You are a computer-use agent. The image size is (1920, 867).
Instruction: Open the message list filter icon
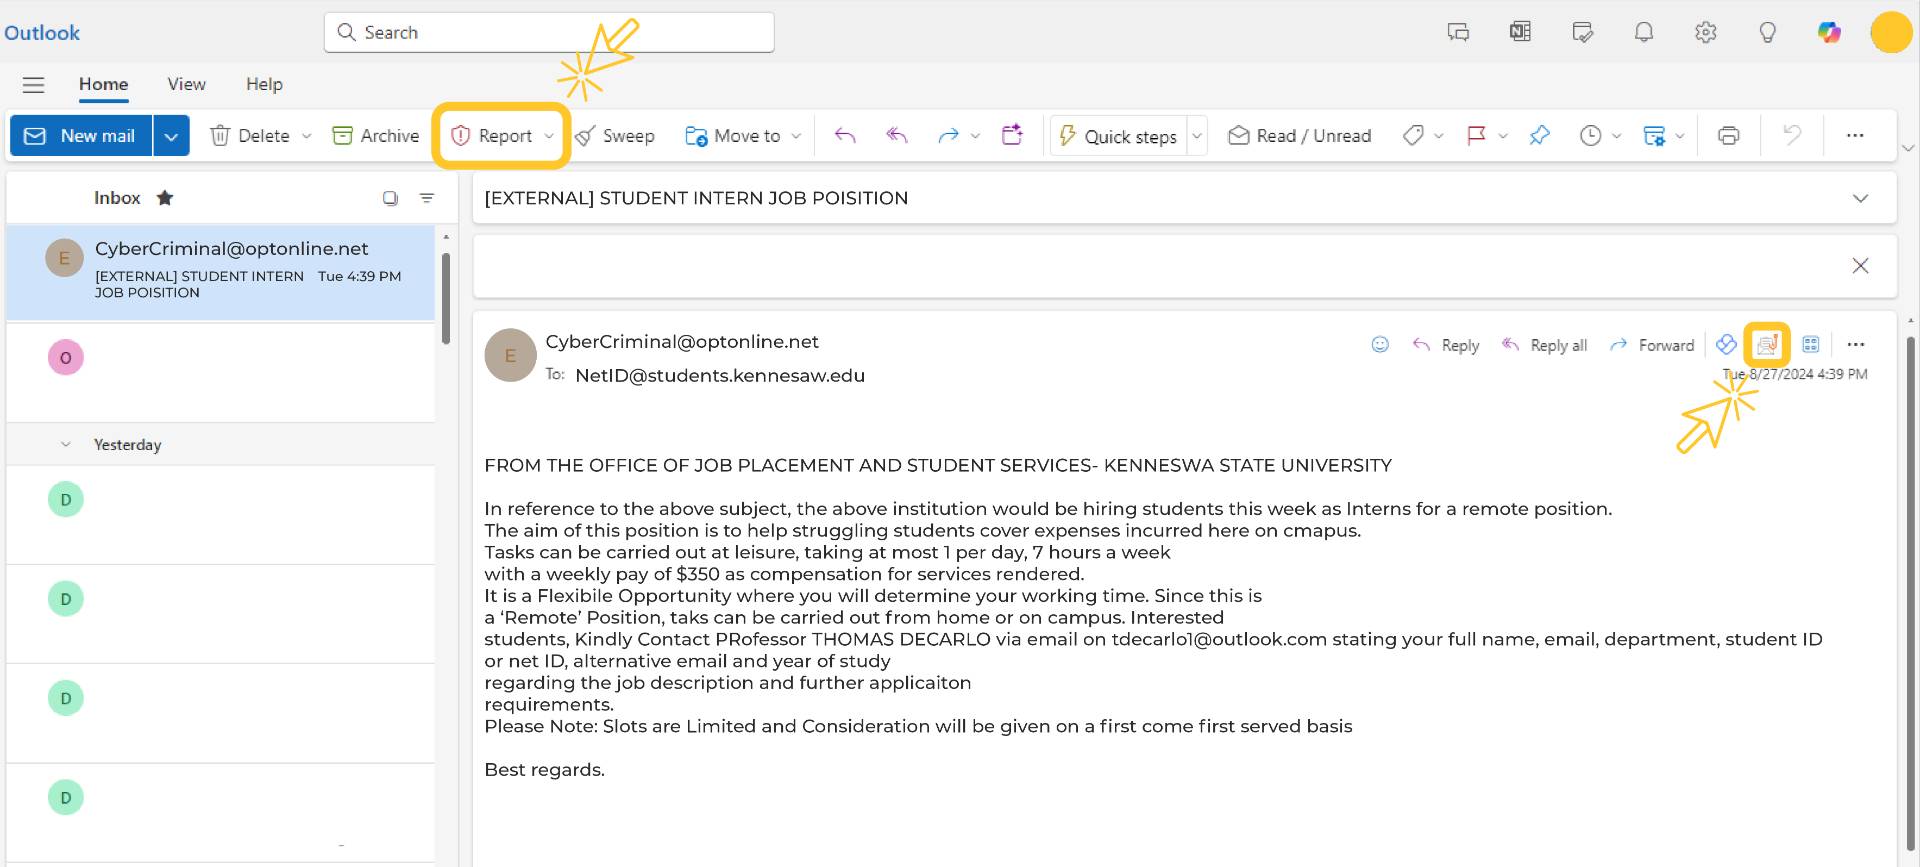pyautogui.click(x=427, y=198)
